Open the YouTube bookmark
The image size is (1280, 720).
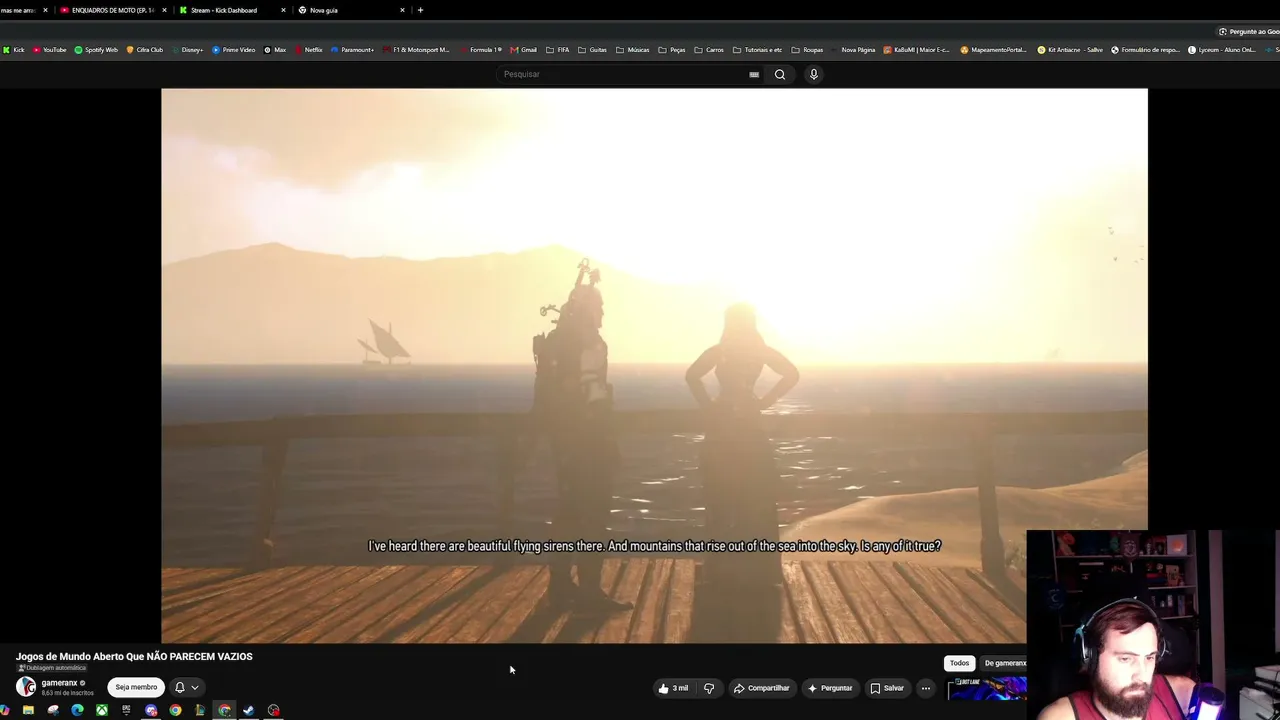[x=49, y=50]
